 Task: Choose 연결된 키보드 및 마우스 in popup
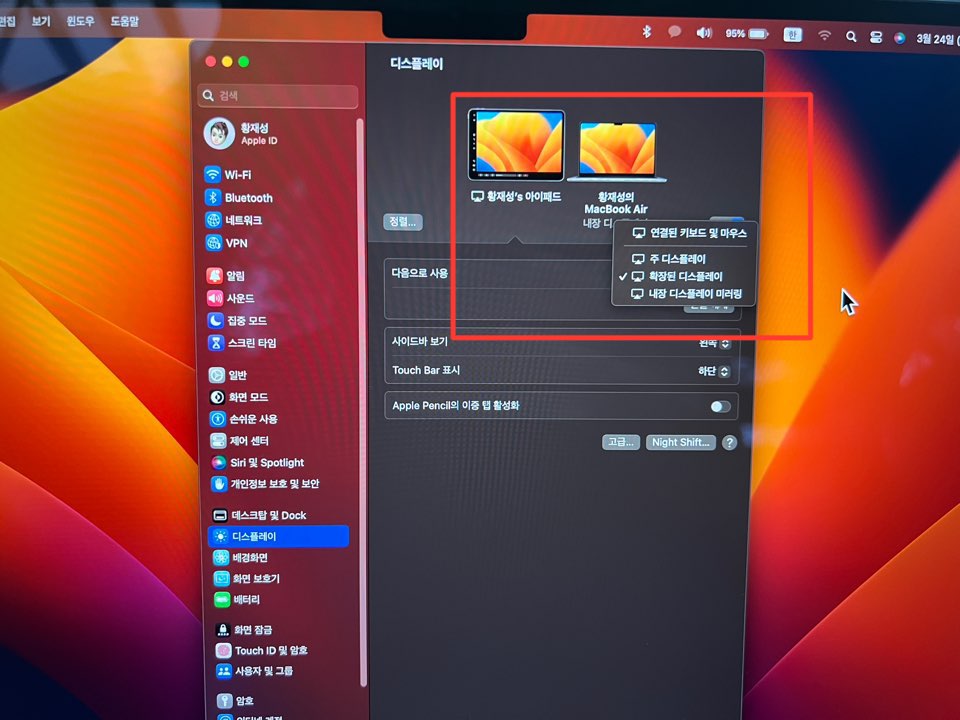click(x=689, y=233)
